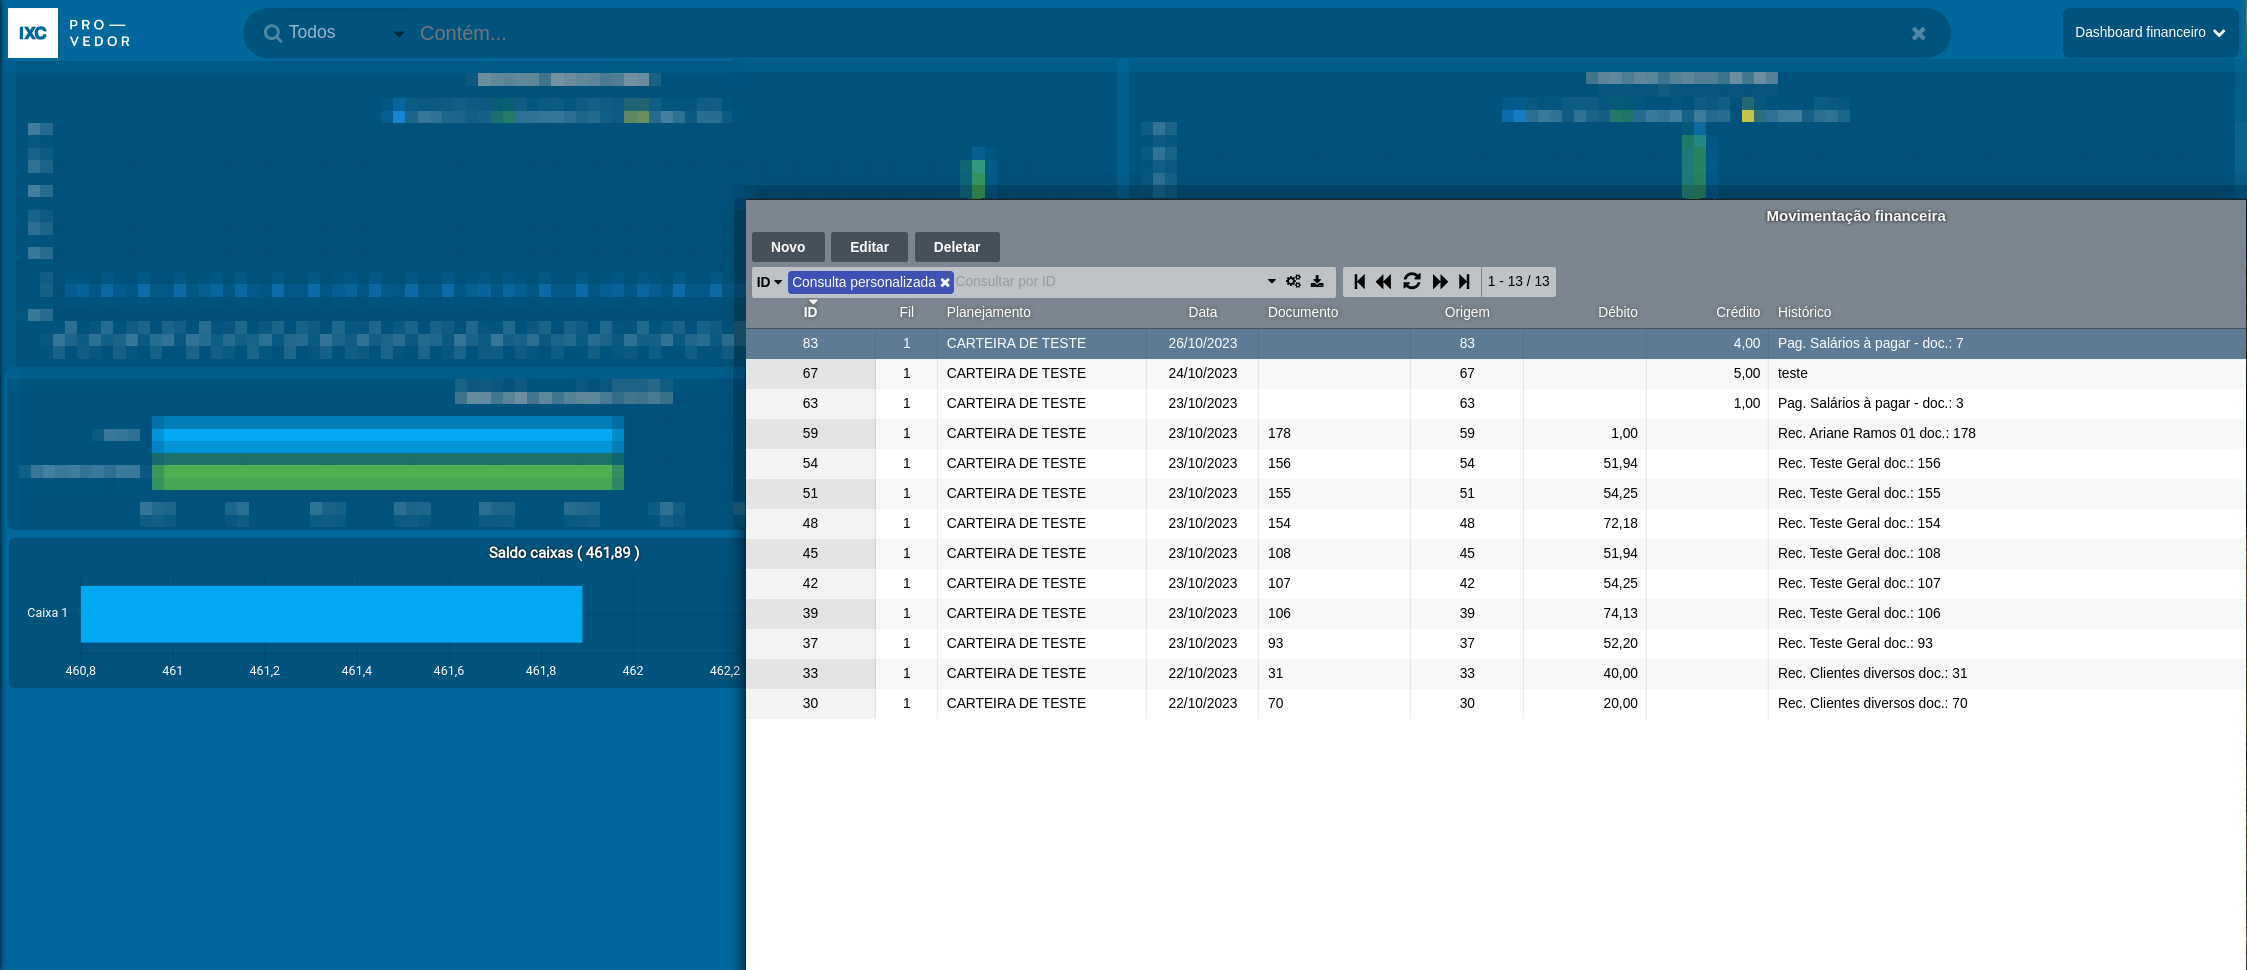The width and height of the screenshot is (2247, 970).
Task: Click the date 26/10/2023
Action: (1202, 343)
